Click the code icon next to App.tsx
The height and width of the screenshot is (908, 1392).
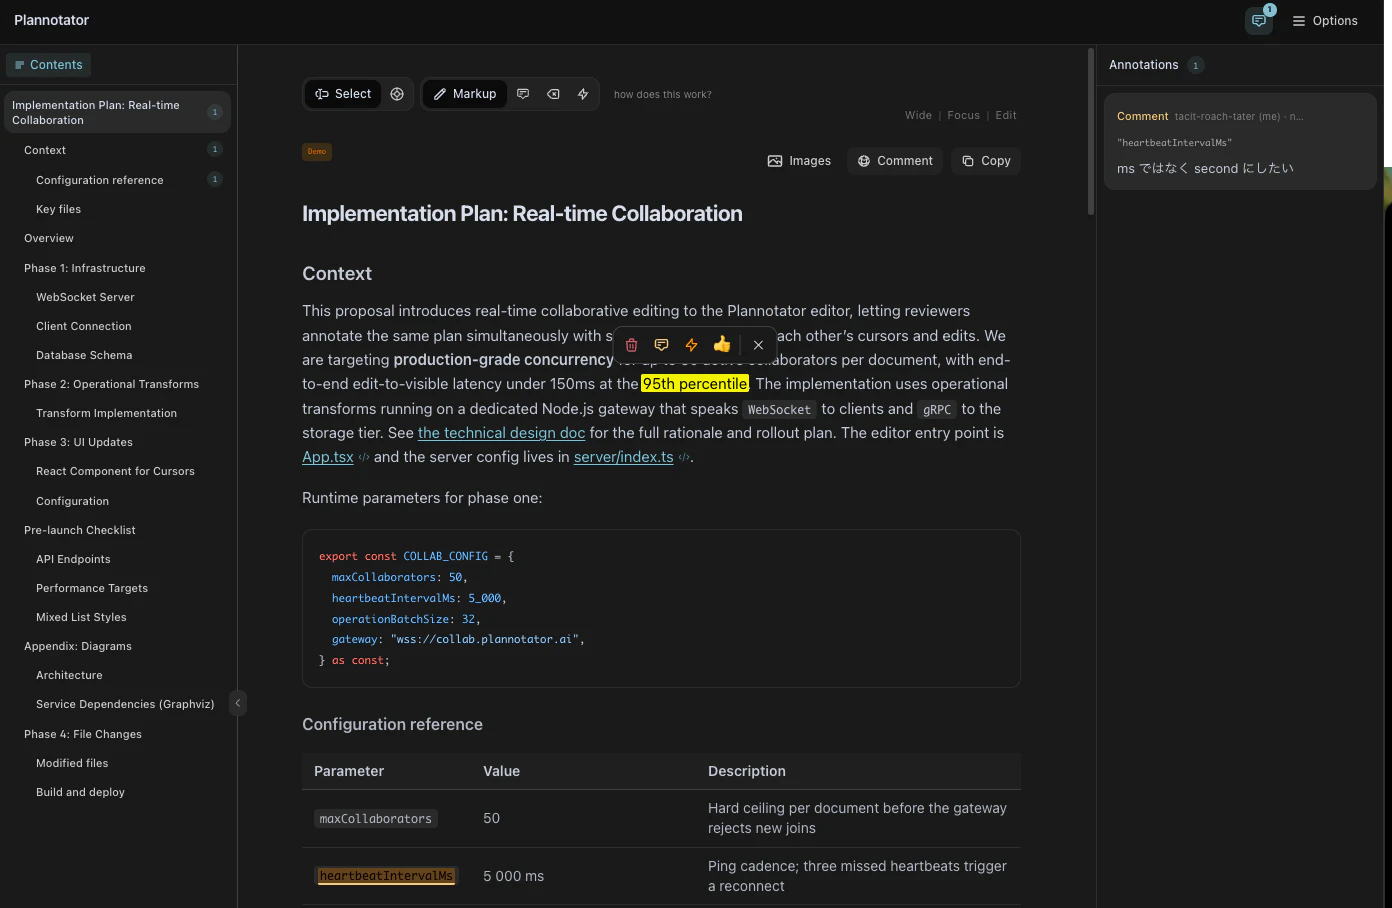pyautogui.click(x=364, y=458)
